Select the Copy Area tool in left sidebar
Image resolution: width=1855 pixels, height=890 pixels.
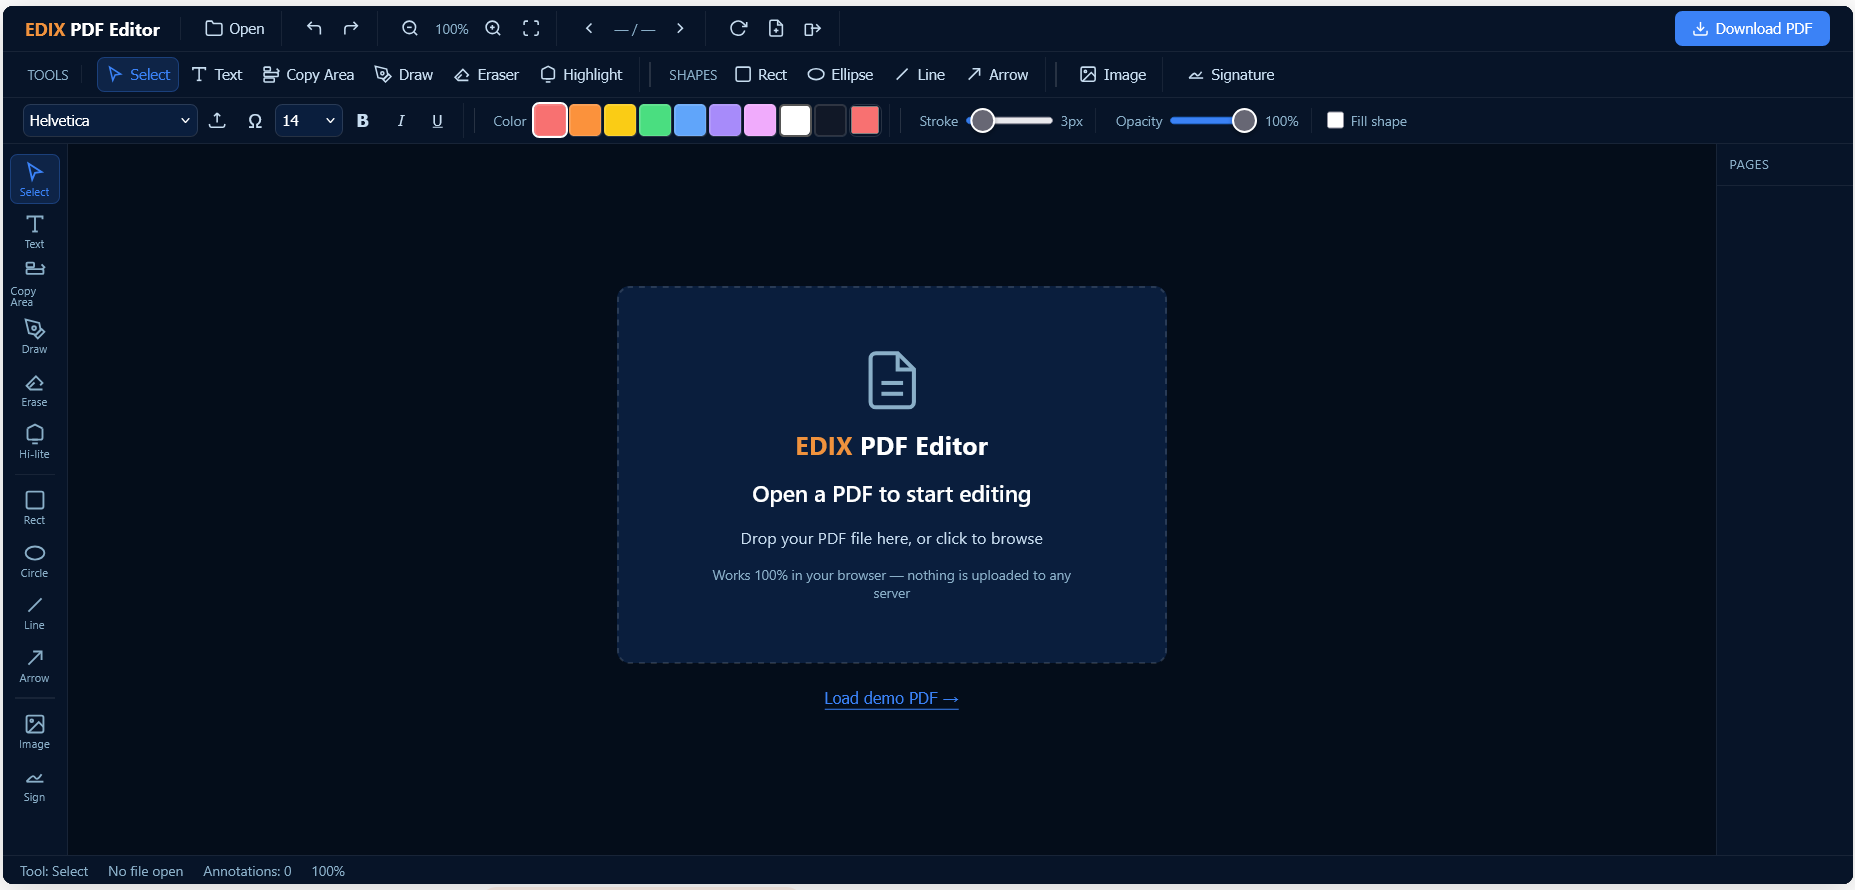tap(34, 283)
